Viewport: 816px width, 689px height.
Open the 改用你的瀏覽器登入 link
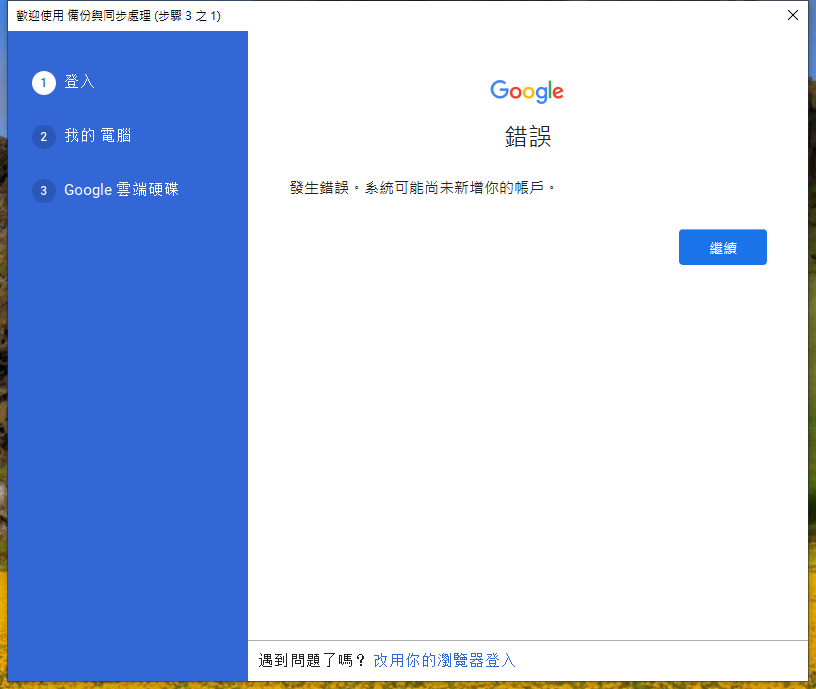tap(444, 660)
